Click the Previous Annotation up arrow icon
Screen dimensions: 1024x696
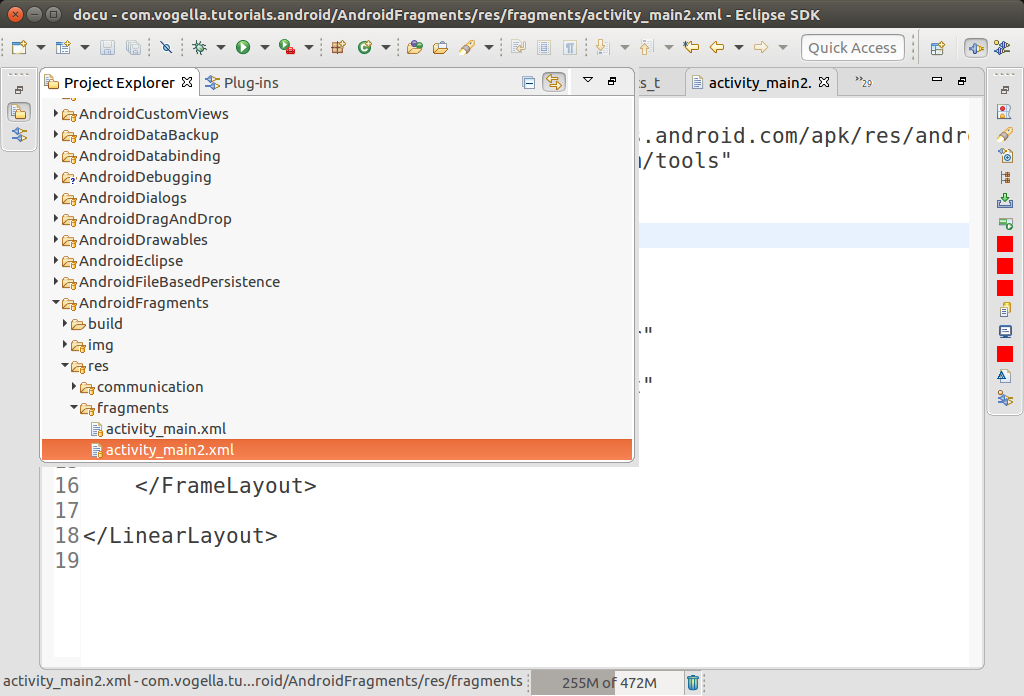(x=647, y=47)
